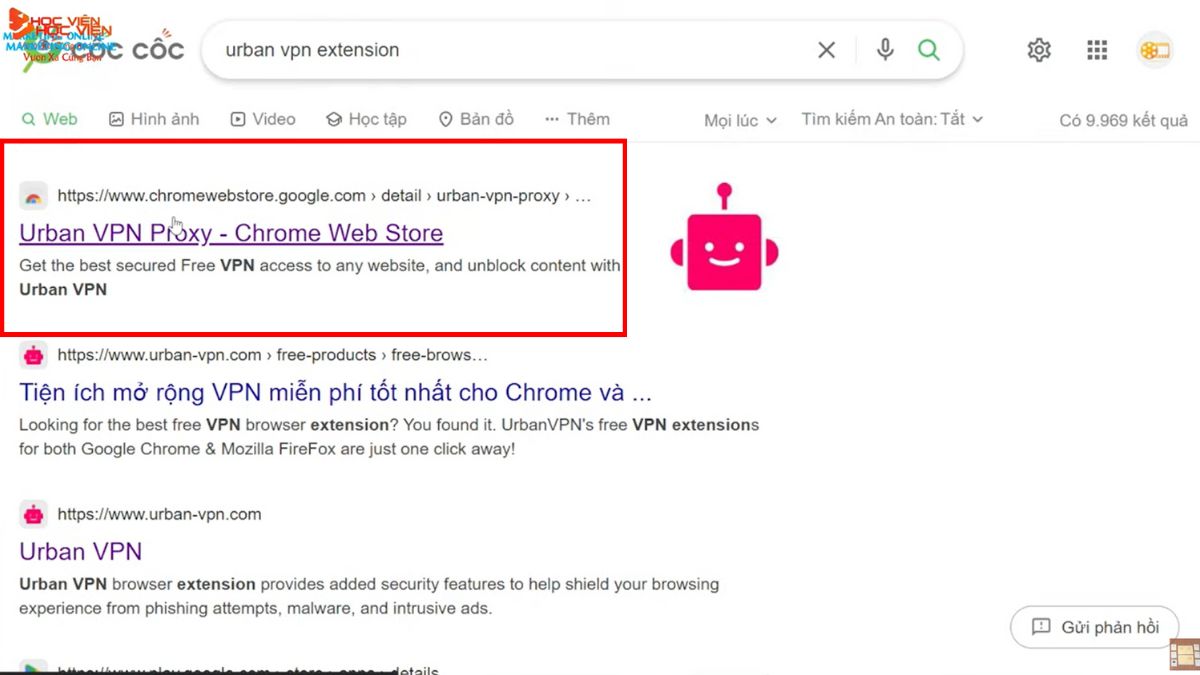Click the Gửi phản hồi feedback button
This screenshot has height=675, width=1200.
1095,627
